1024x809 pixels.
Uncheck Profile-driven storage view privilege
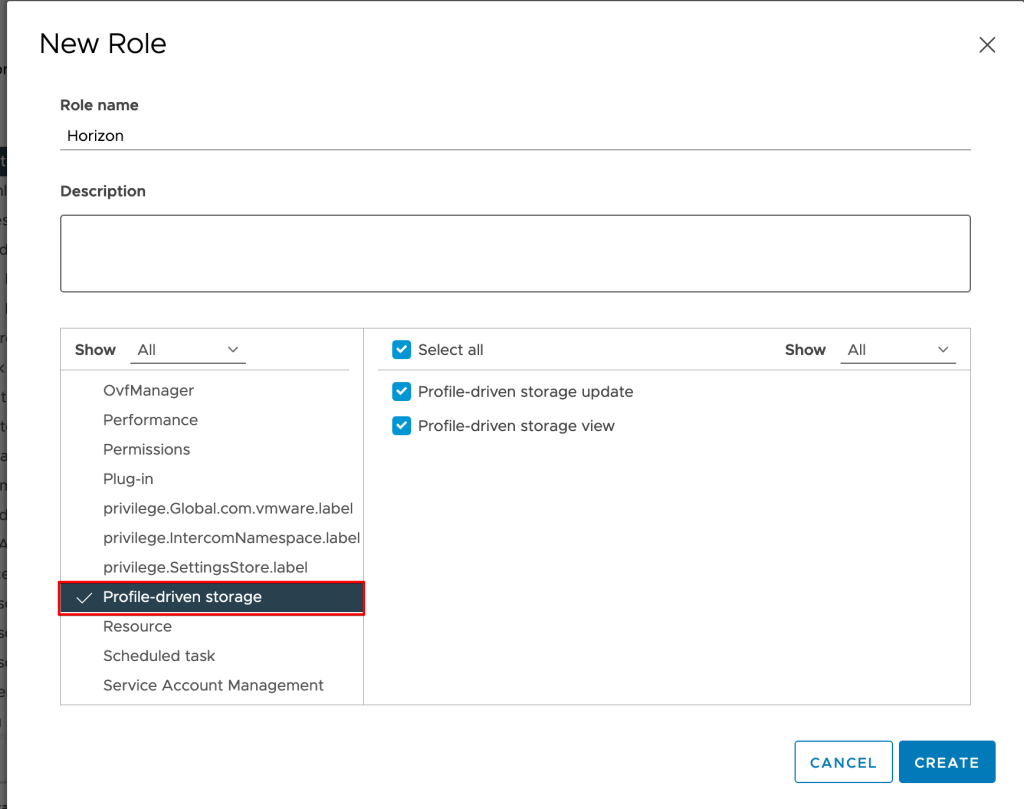tap(402, 426)
